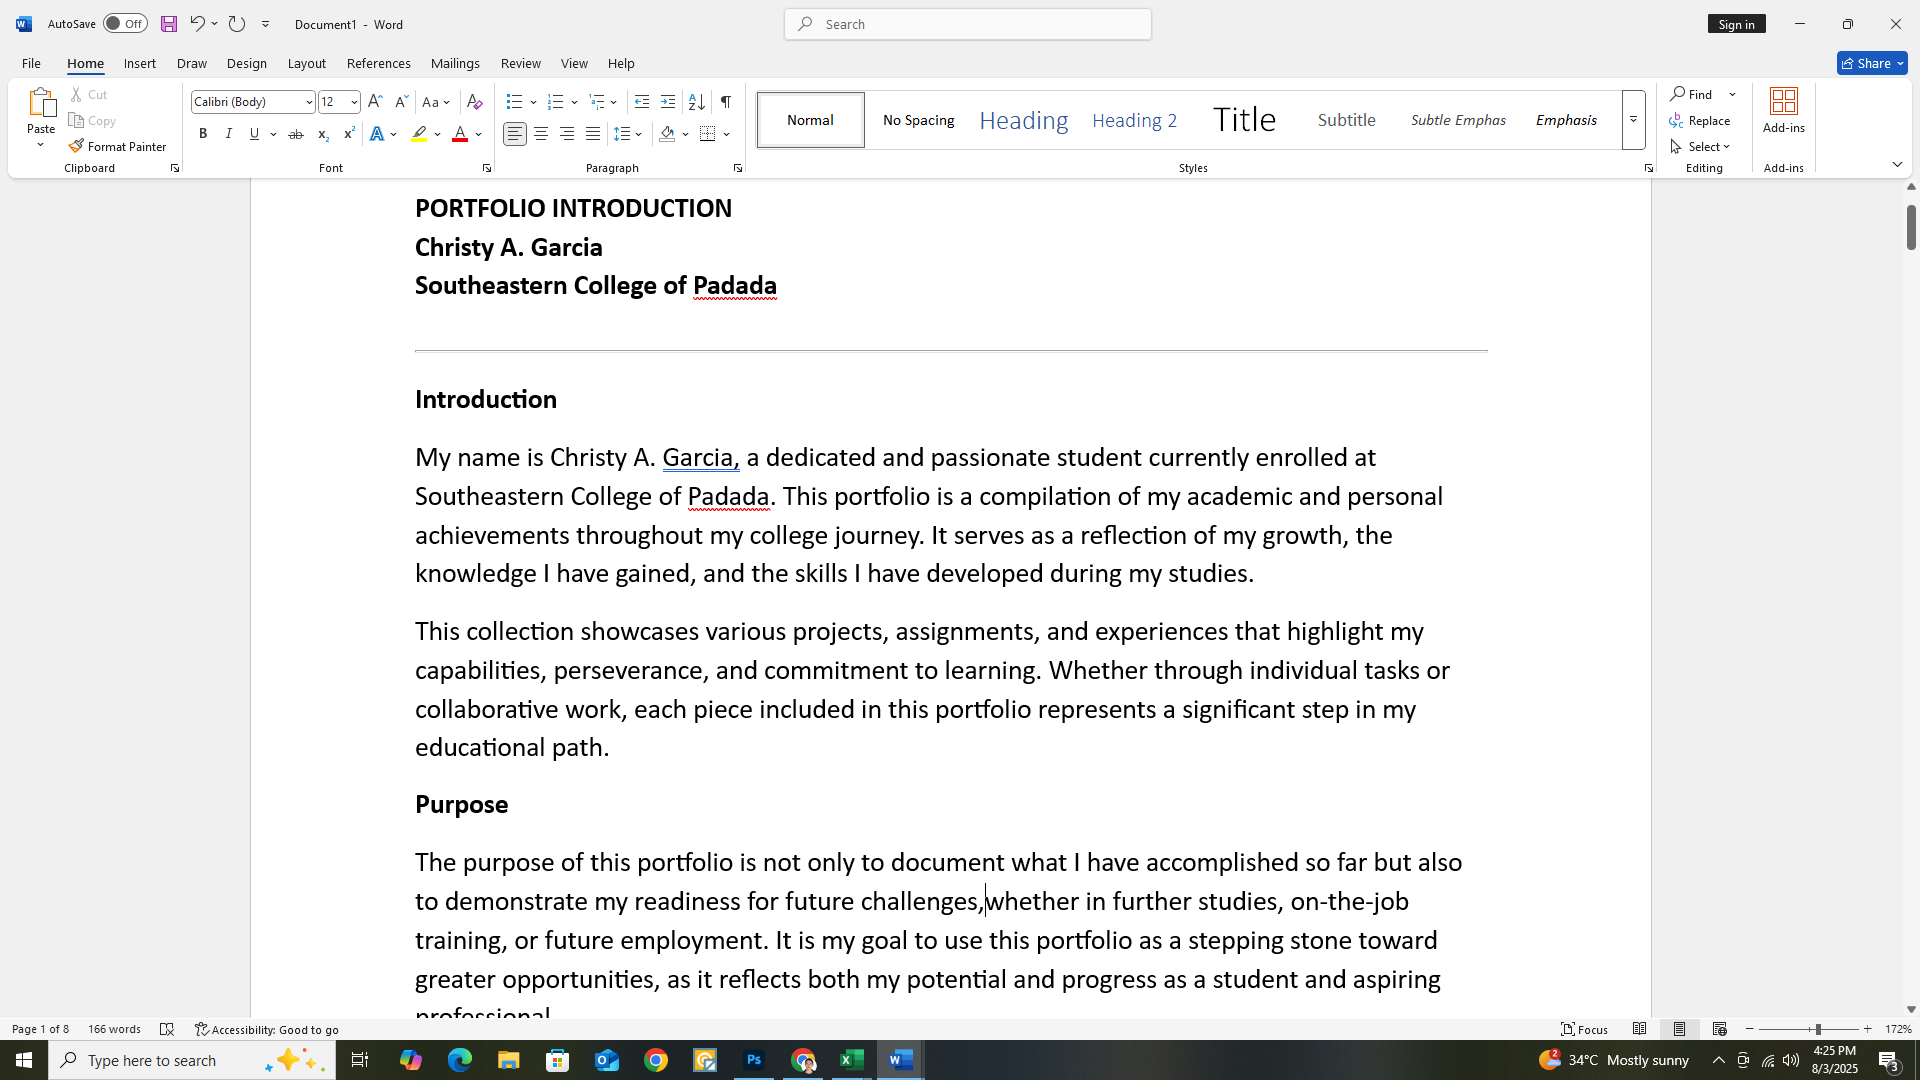Click the Share button
Screen dimensions: 1920x1080
pos(1871,63)
